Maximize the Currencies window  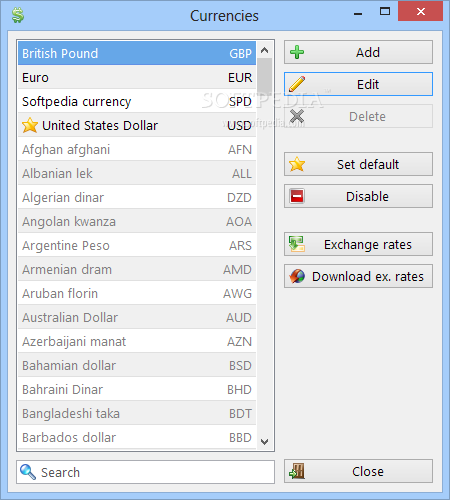(385, 12)
